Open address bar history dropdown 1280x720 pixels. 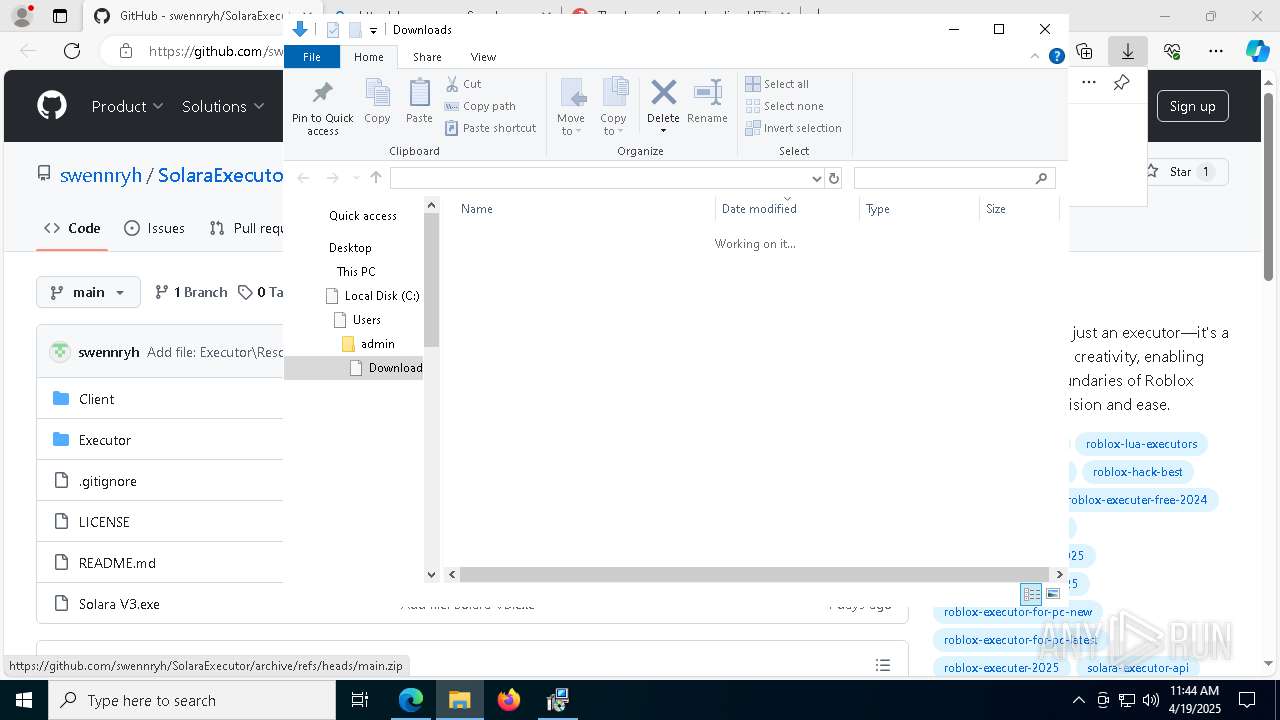pyautogui.click(x=817, y=178)
